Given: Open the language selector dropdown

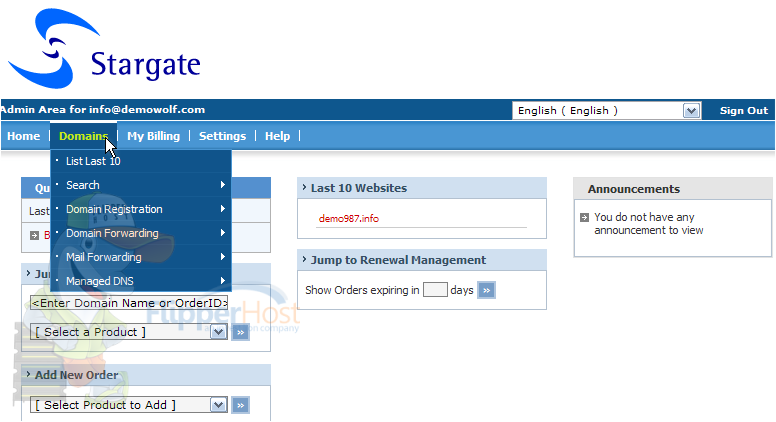Looking at the screenshot, I should click(606, 110).
